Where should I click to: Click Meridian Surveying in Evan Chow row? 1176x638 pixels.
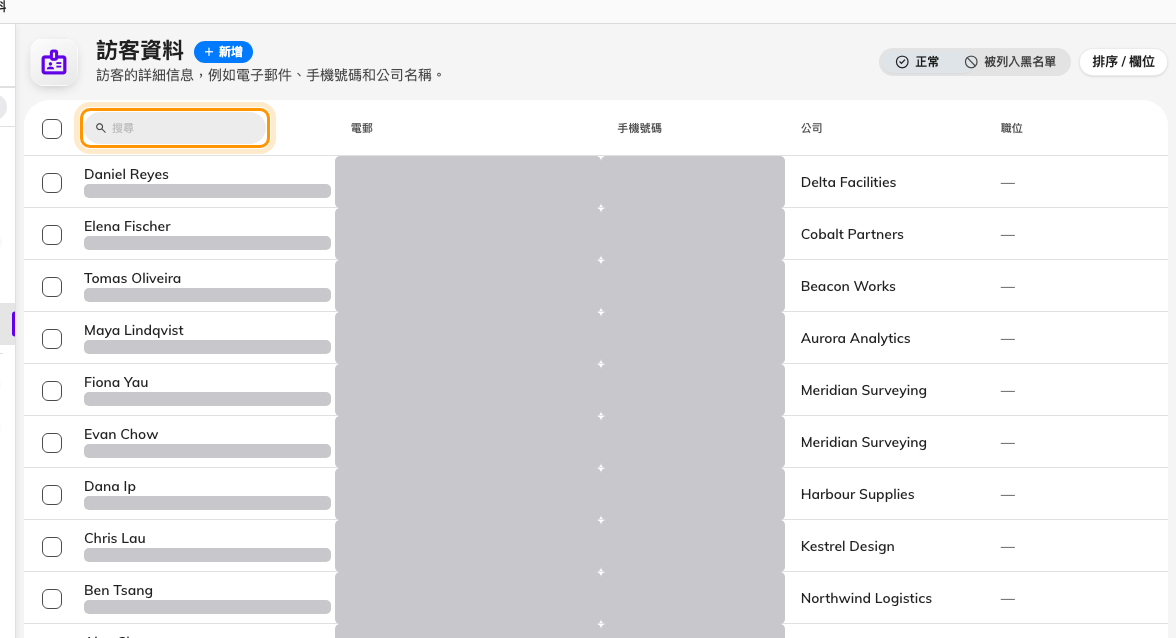(863, 442)
